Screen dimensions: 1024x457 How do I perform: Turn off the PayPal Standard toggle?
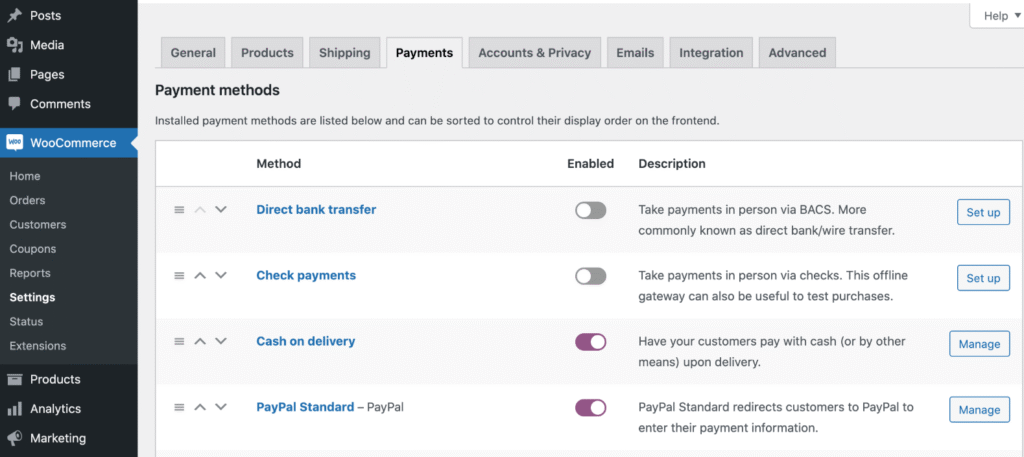(590, 408)
